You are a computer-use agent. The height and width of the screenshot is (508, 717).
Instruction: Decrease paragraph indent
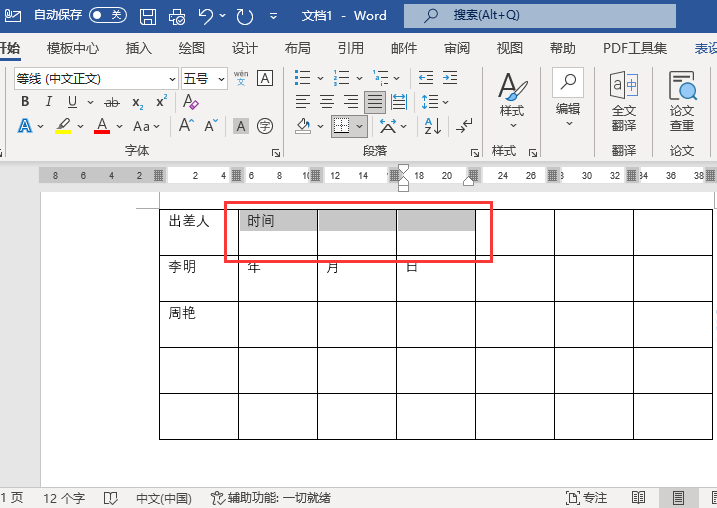coord(426,78)
